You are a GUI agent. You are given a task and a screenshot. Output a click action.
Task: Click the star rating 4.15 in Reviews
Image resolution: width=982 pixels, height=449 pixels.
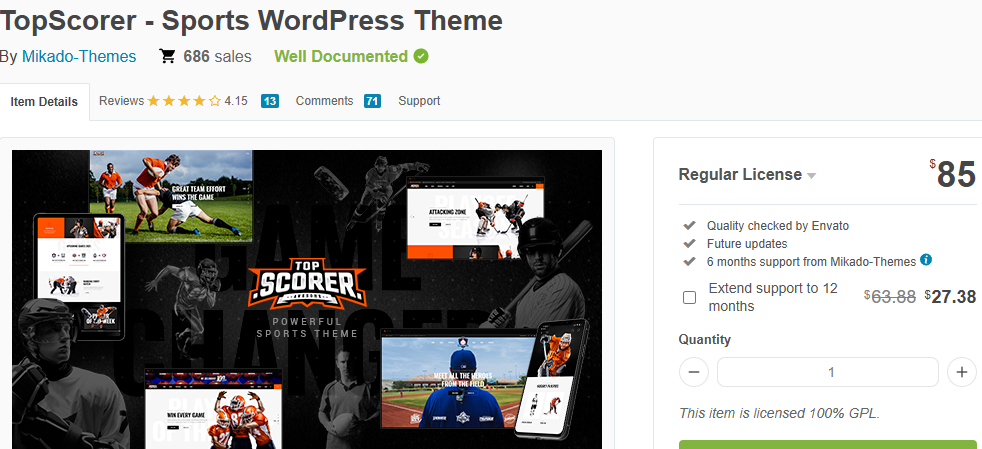tap(197, 101)
